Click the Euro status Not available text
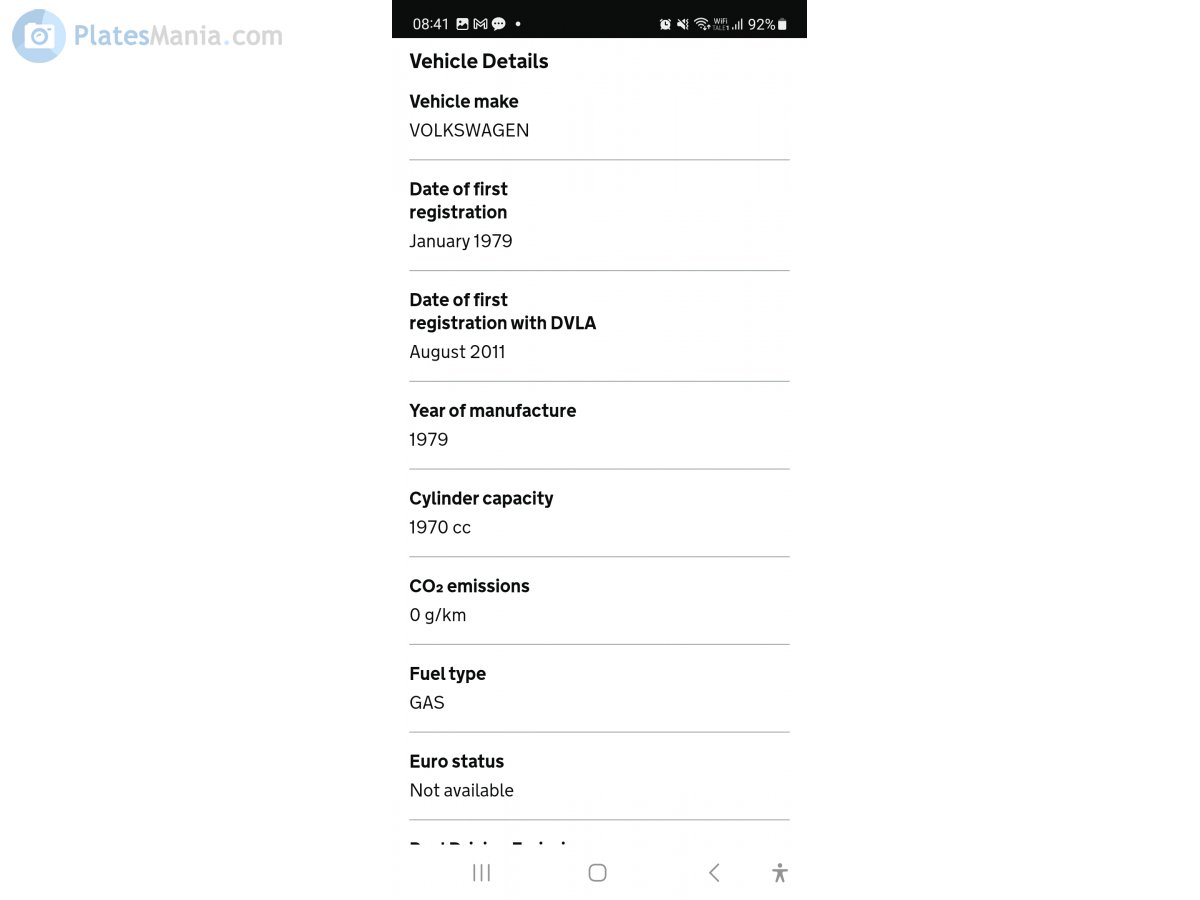Screen dimensions: 1200x900 (x=461, y=790)
